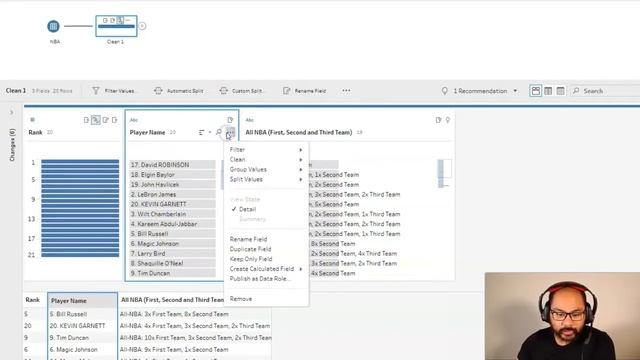Switch to data grid view
The width and height of the screenshot is (640, 360).
point(548,91)
